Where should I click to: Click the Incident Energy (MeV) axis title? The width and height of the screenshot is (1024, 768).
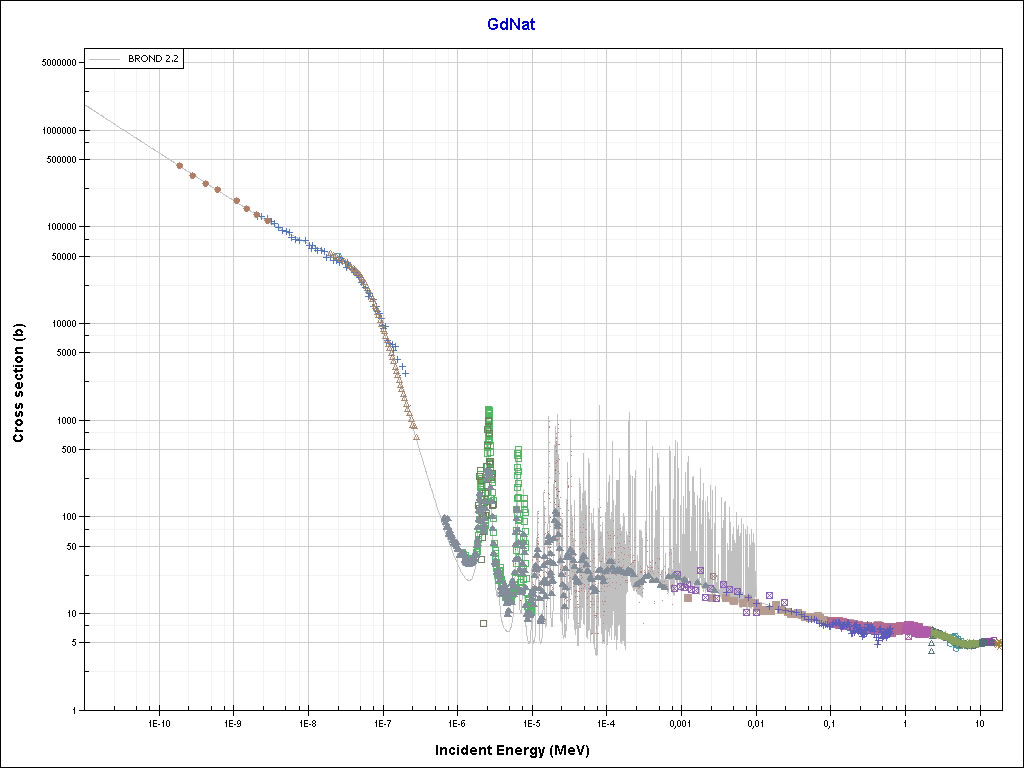point(519,750)
